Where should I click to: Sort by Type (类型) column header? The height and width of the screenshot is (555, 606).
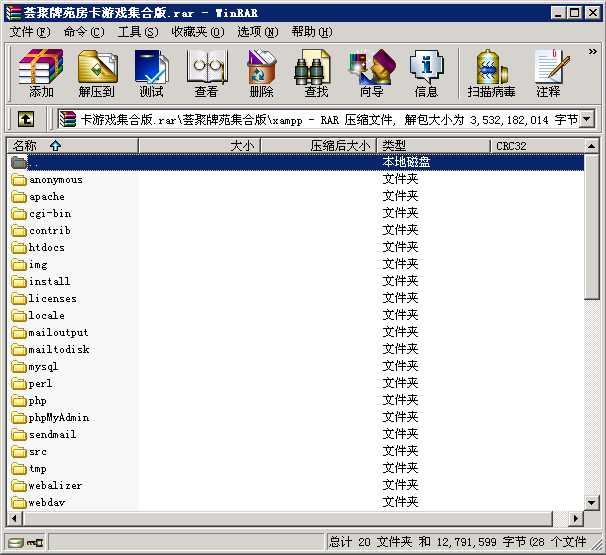click(x=433, y=146)
